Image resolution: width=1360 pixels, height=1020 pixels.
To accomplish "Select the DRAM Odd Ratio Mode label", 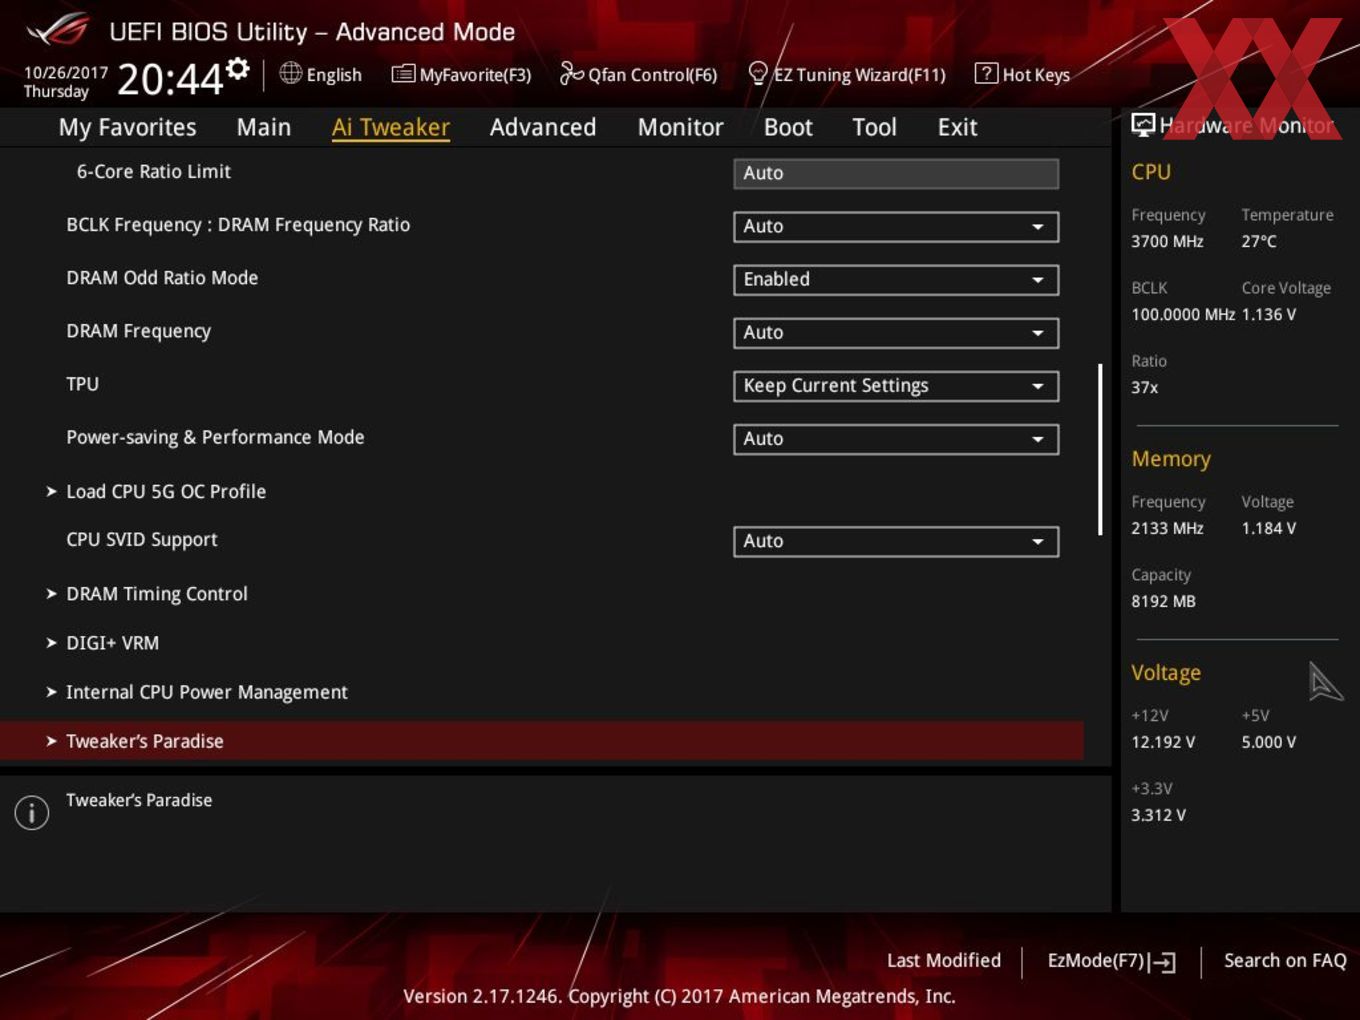I will [162, 278].
